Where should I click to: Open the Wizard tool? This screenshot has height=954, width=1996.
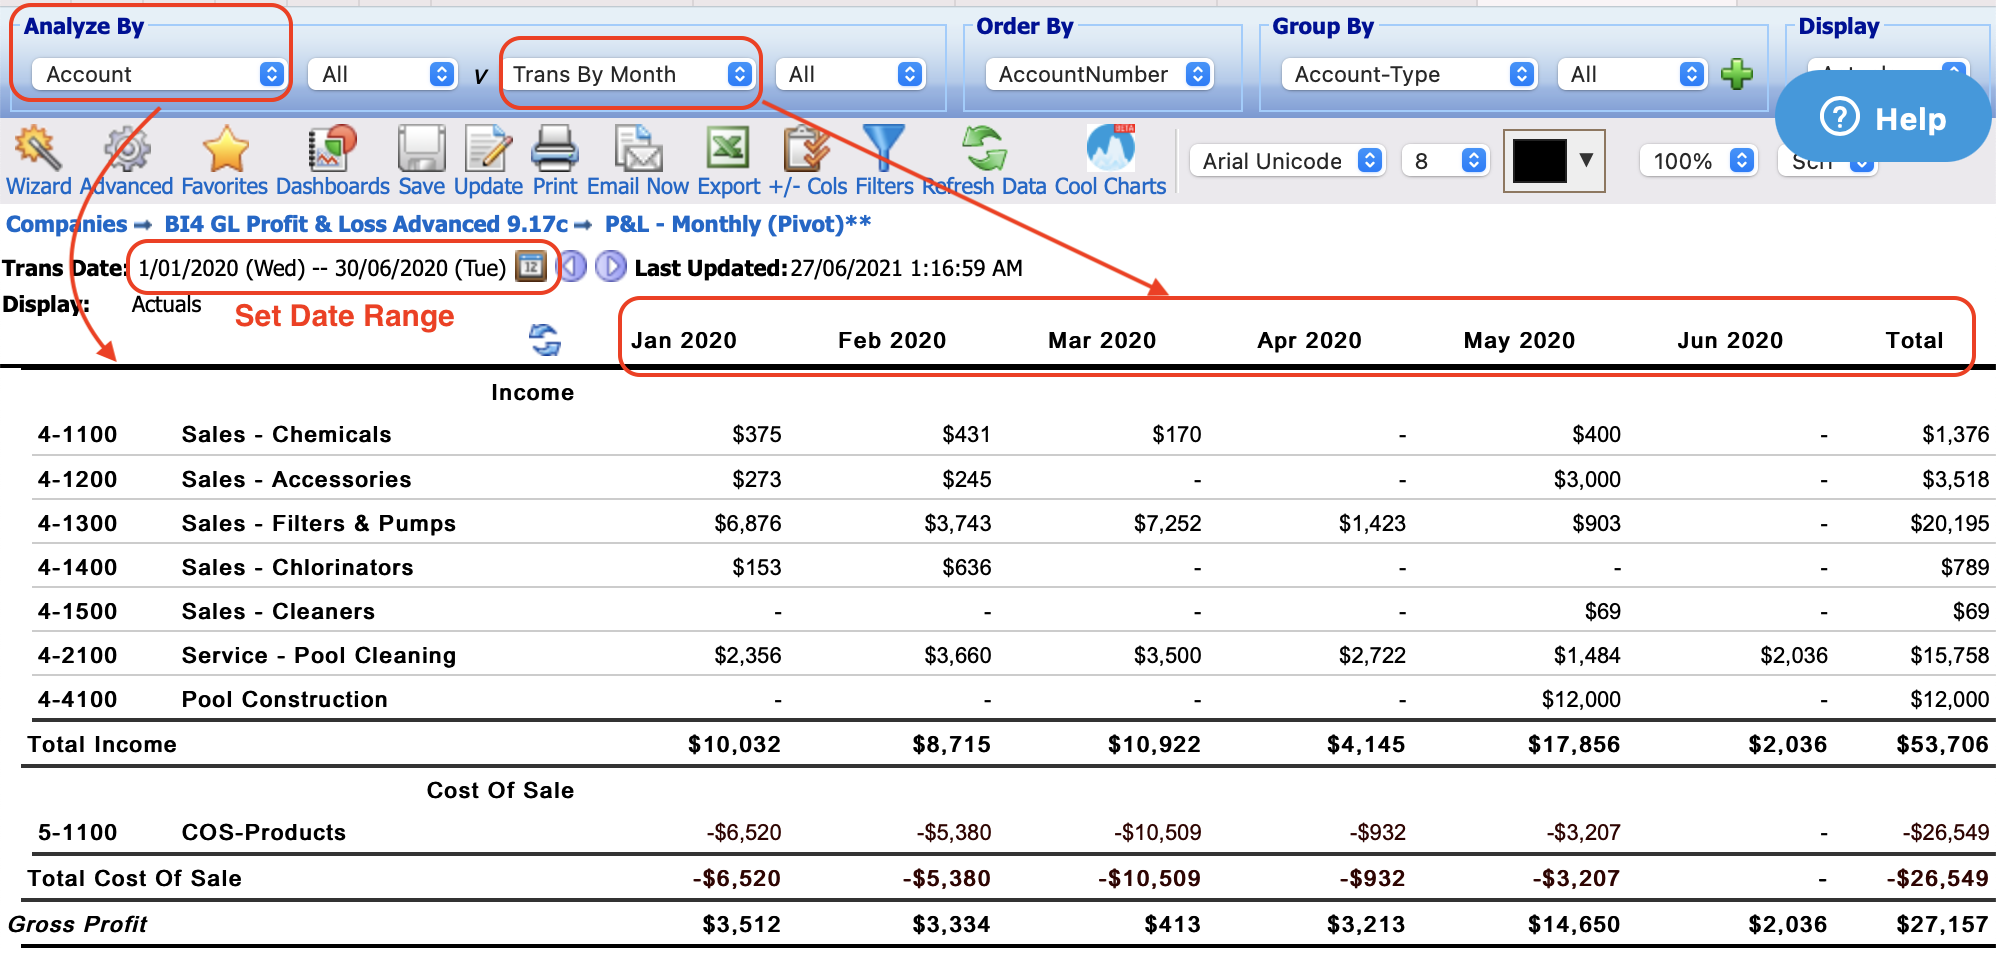38,149
